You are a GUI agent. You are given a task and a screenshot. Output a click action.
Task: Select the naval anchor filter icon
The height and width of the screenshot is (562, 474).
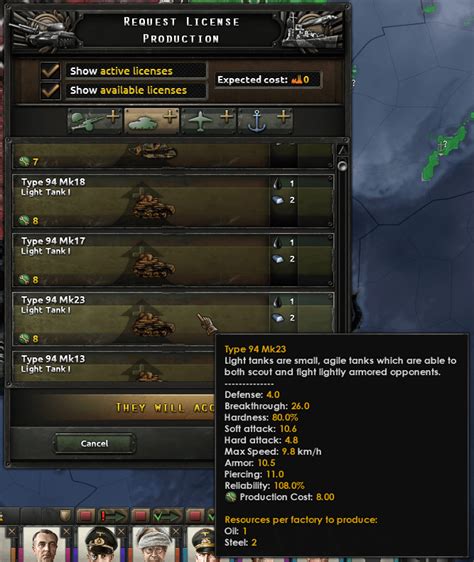(x=265, y=121)
